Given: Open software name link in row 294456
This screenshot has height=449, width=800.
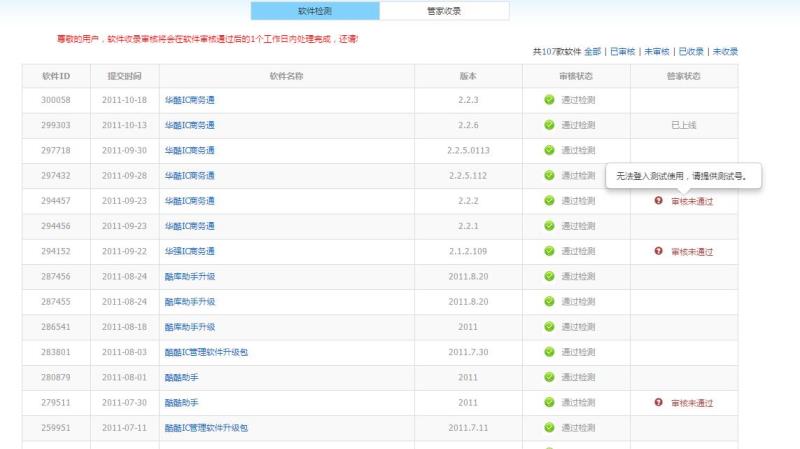Looking at the screenshot, I should [x=189, y=226].
